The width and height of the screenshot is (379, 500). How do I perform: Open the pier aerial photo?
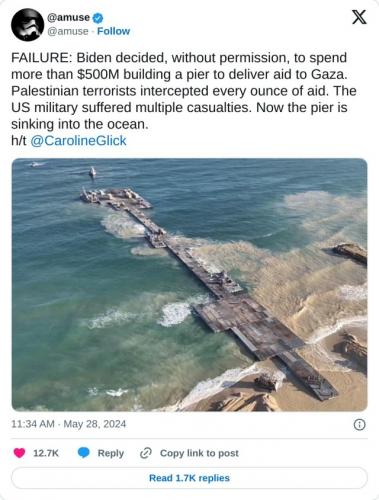189,285
